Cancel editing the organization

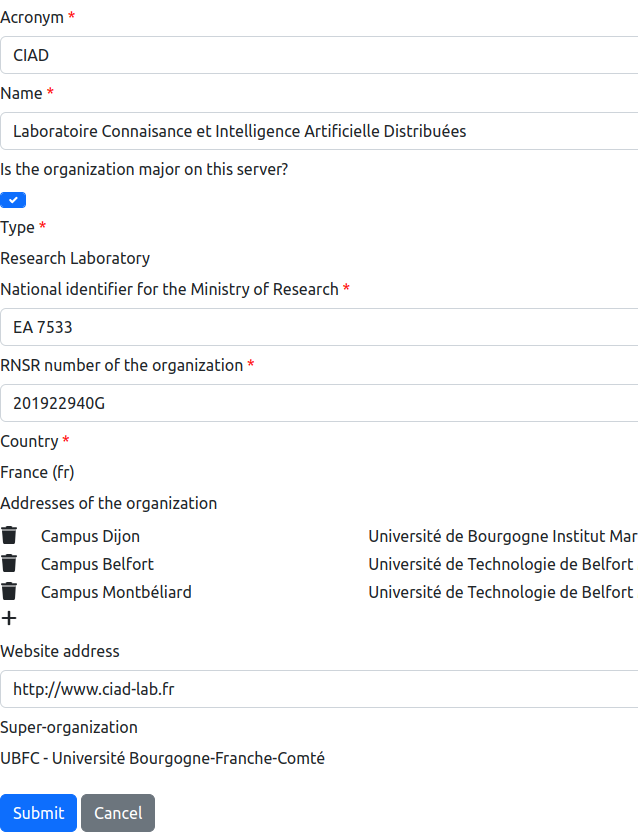118,812
